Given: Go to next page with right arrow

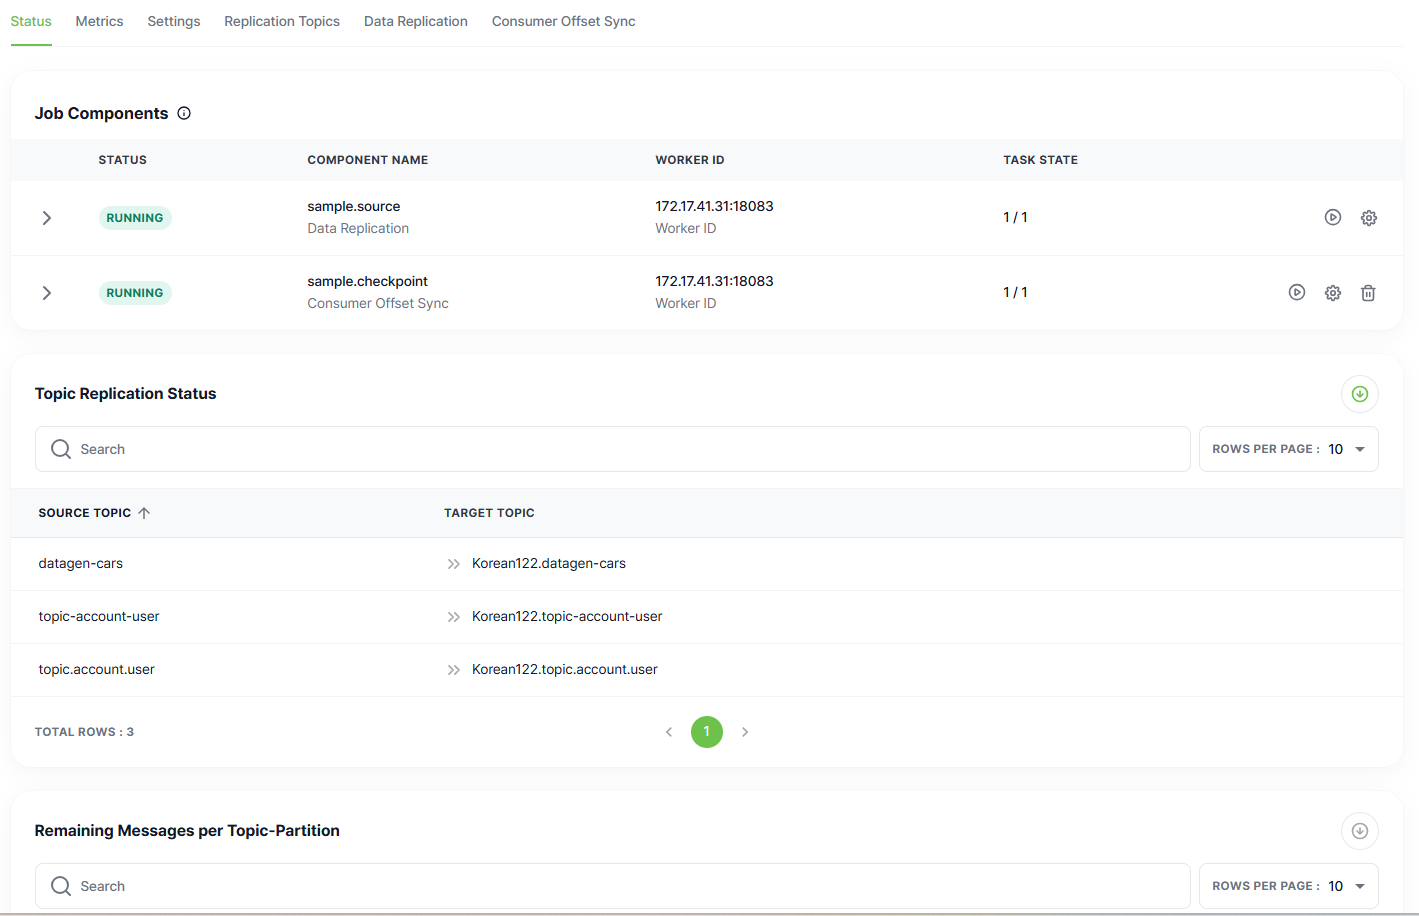Looking at the screenshot, I should (745, 732).
